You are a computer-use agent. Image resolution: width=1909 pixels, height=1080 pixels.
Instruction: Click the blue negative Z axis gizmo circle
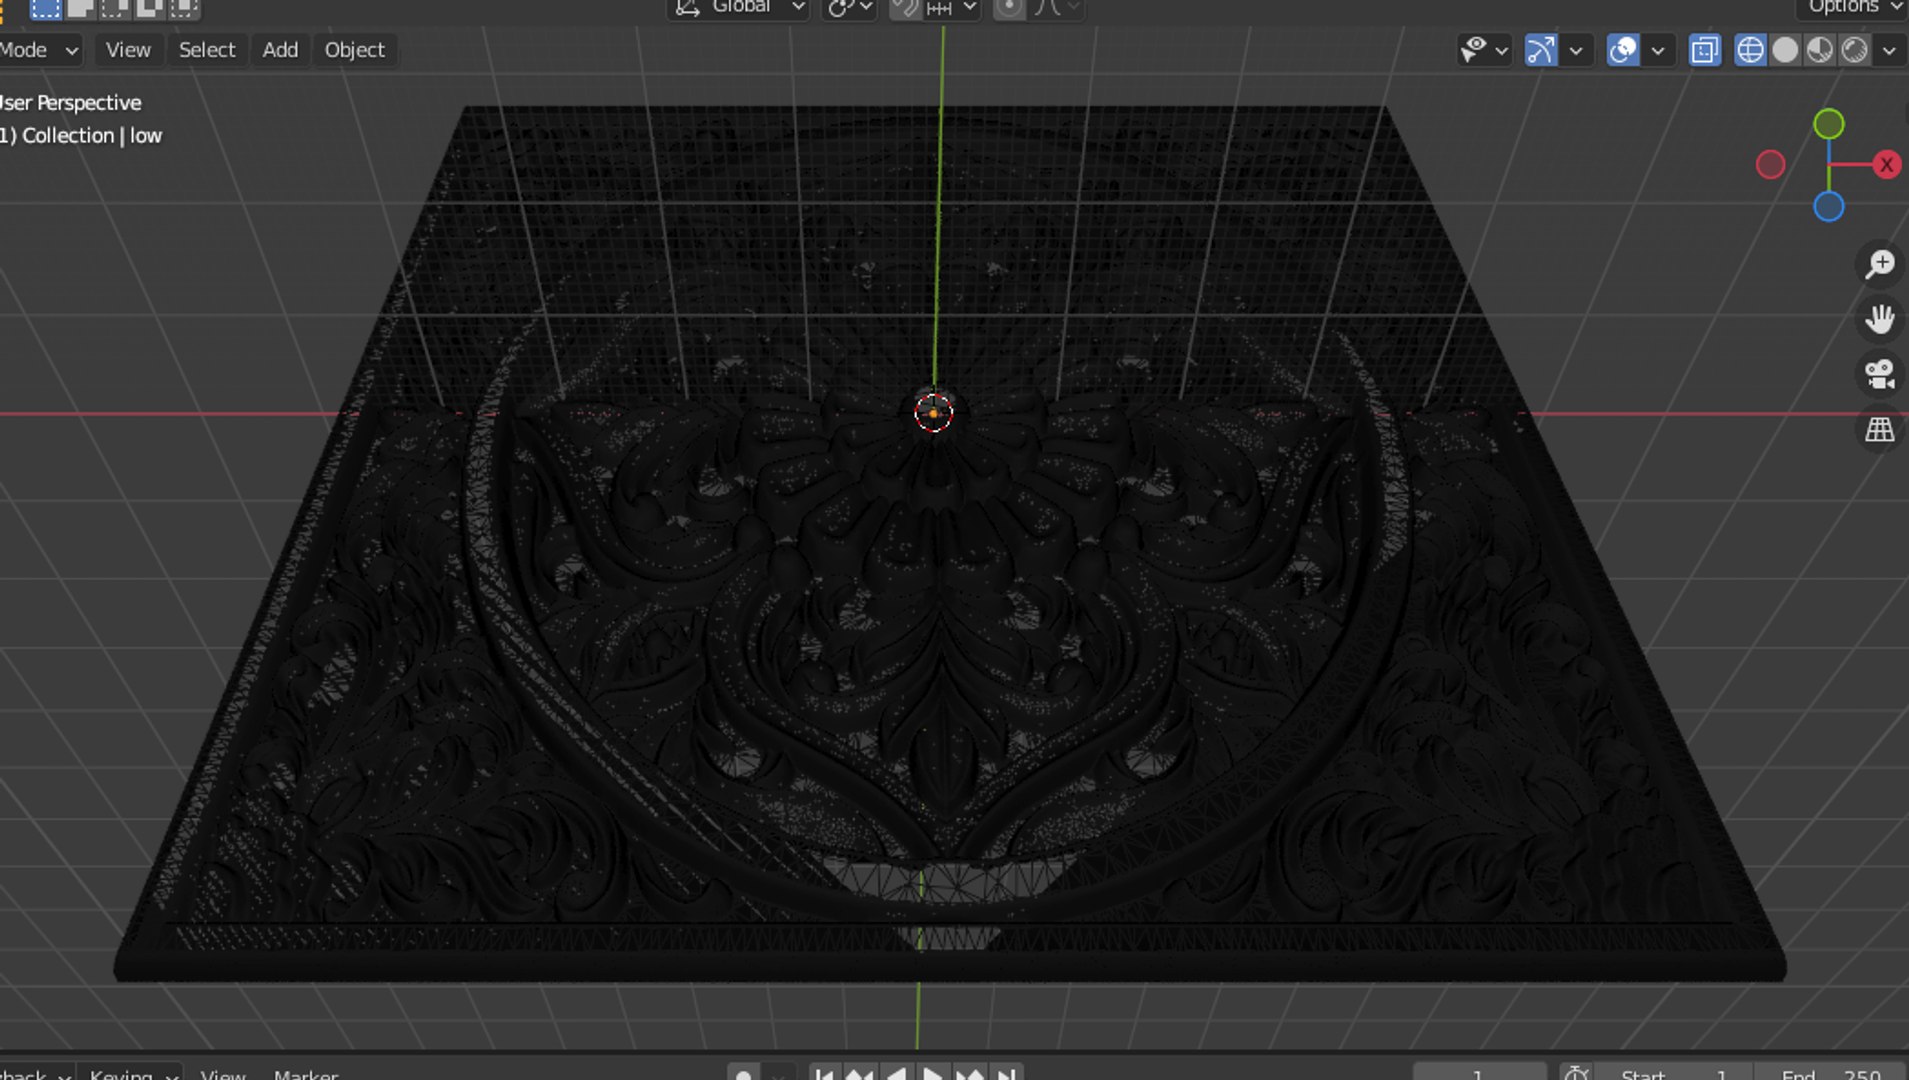tap(1829, 207)
